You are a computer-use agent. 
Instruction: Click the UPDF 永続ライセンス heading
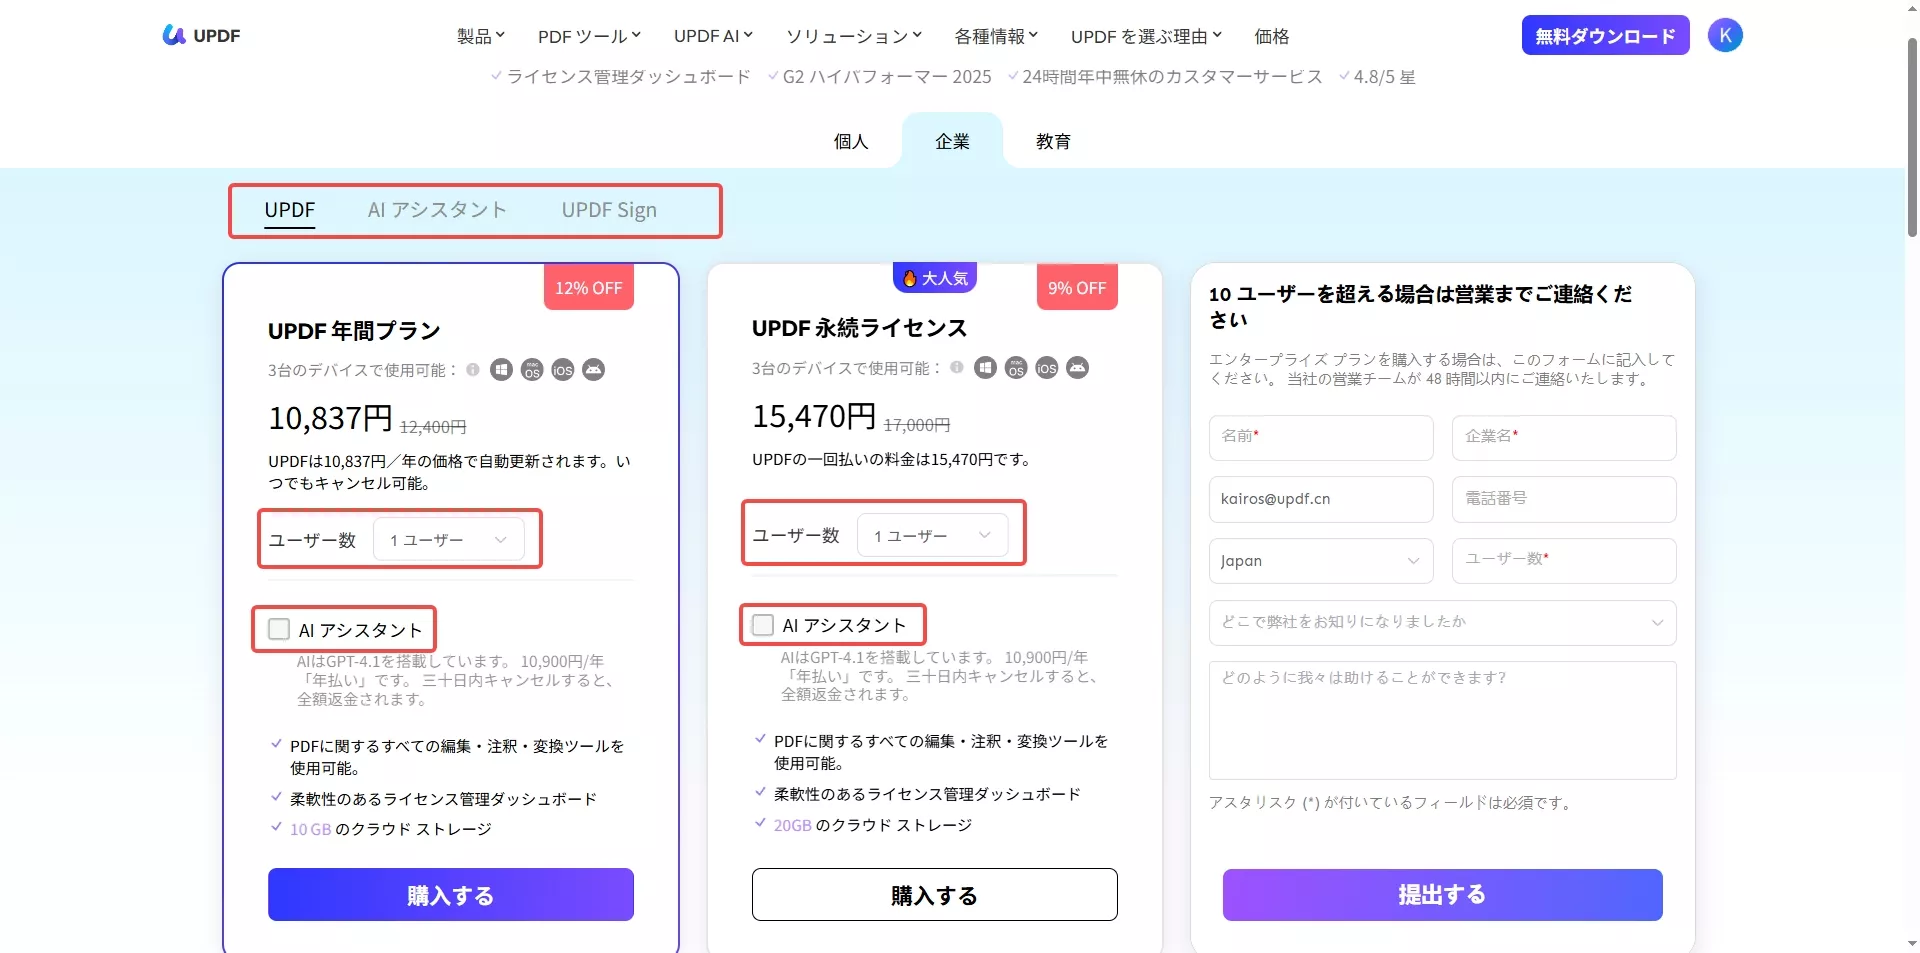(x=859, y=328)
